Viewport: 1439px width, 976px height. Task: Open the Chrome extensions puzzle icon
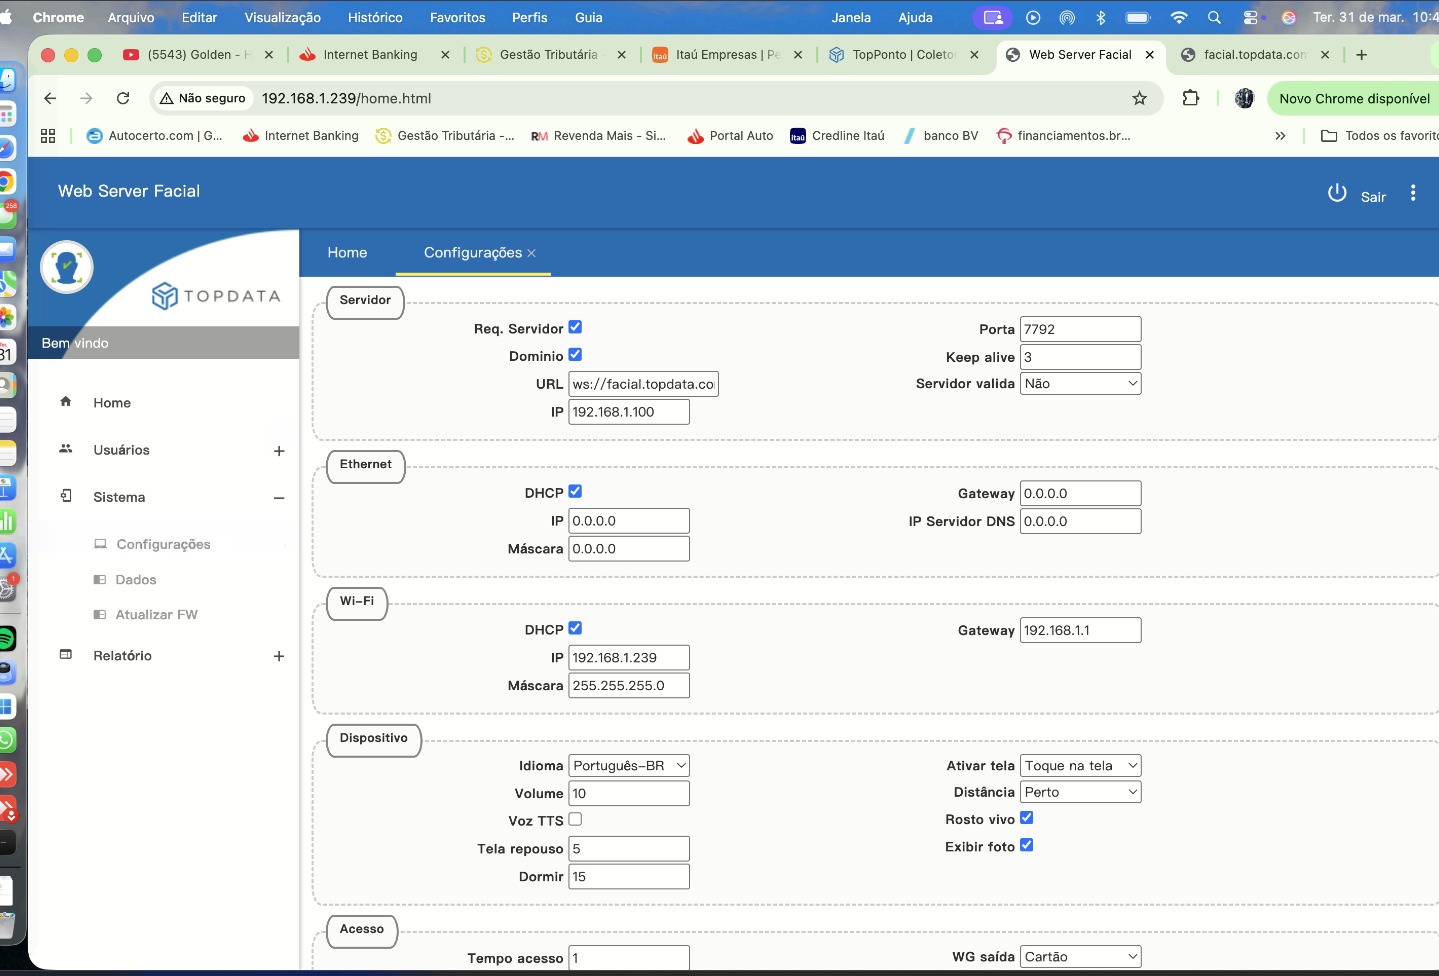(1190, 98)
